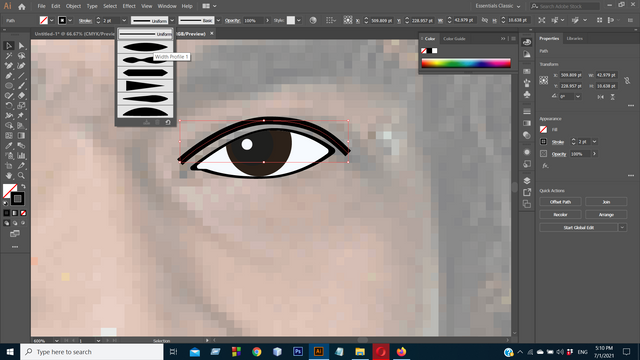Open stroke color dropdown in control bar

70,20
